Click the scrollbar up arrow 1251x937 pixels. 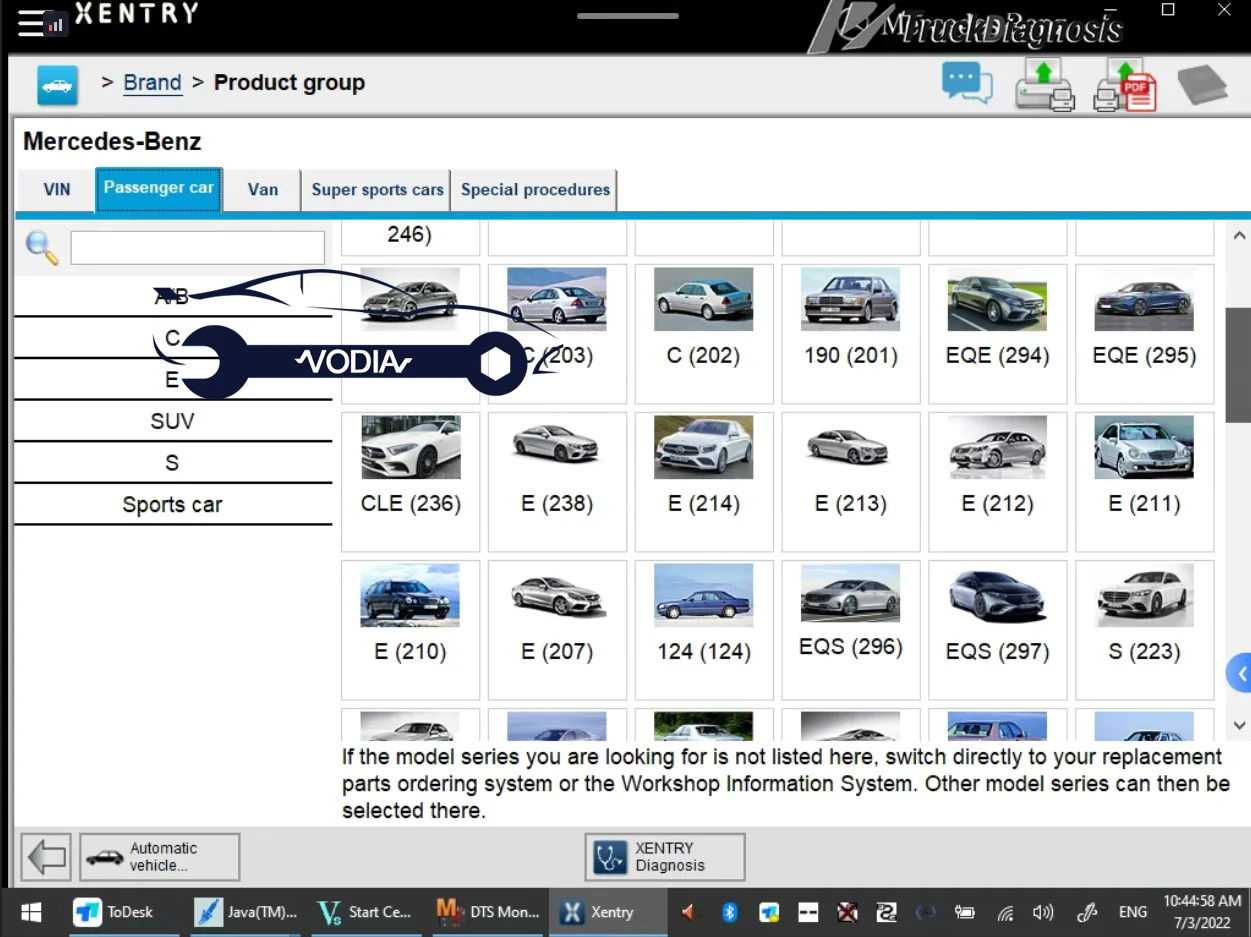[x=1239, y=237]
